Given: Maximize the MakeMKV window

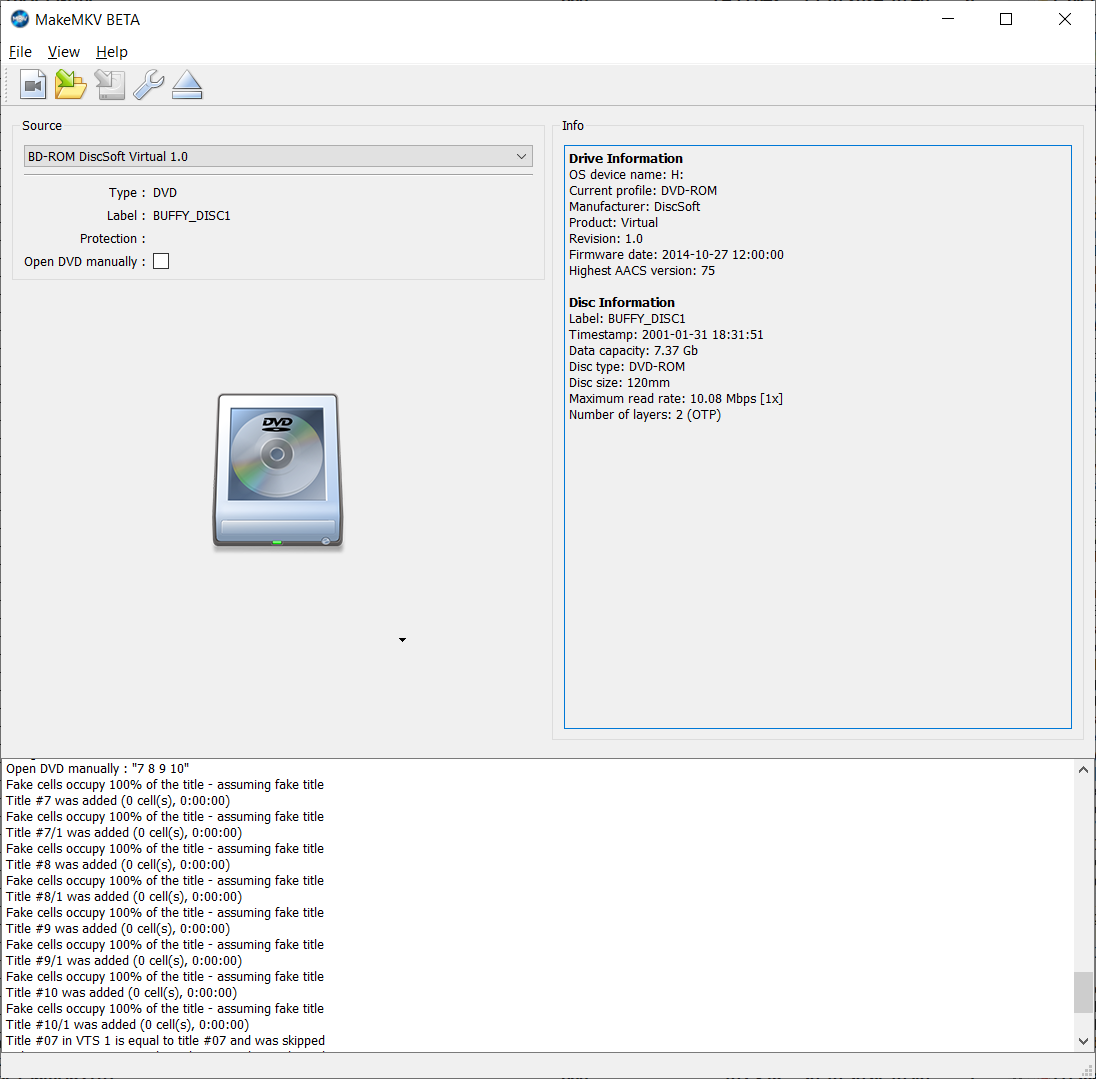Looking at the screenshot, I should coord(1006,19).
